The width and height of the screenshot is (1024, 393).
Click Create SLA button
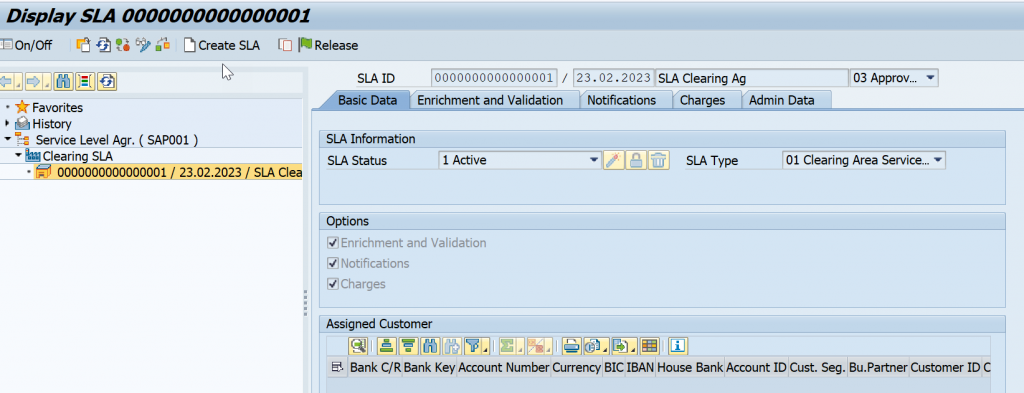pyautogui.click(x=221, y=46)
